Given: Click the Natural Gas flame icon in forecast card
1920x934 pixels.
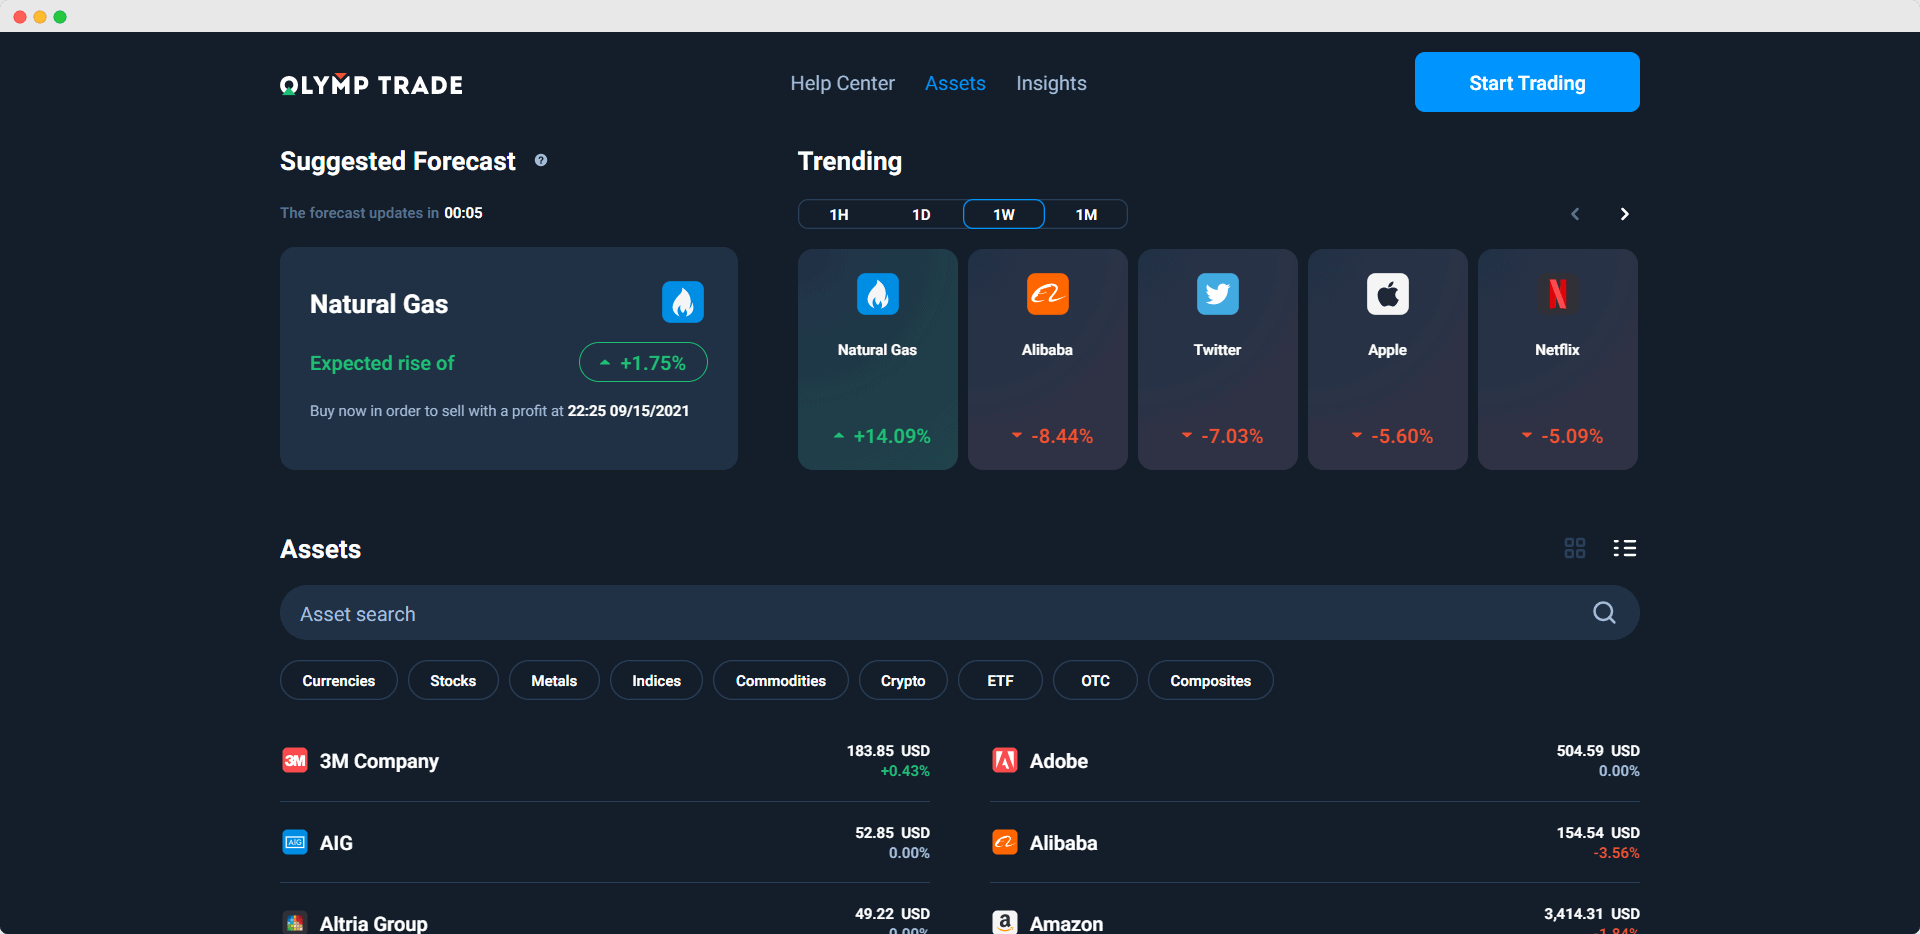Looking at the screenshot, I should [683, 302].
